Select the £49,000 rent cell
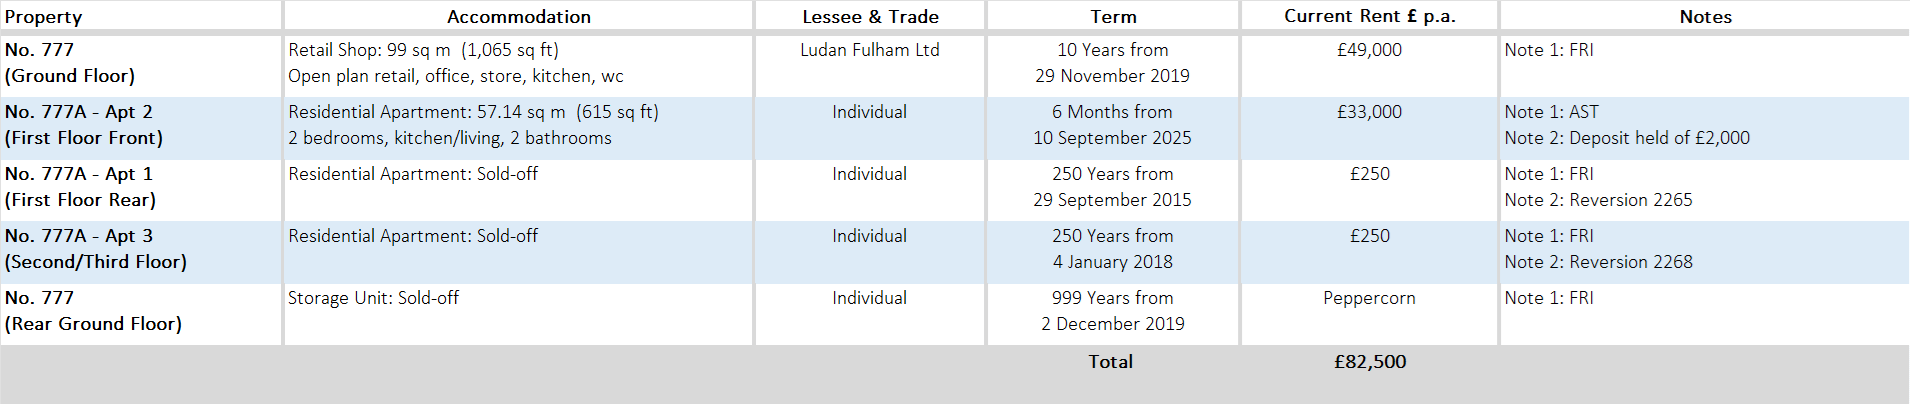 click(x=1369, y=50)
